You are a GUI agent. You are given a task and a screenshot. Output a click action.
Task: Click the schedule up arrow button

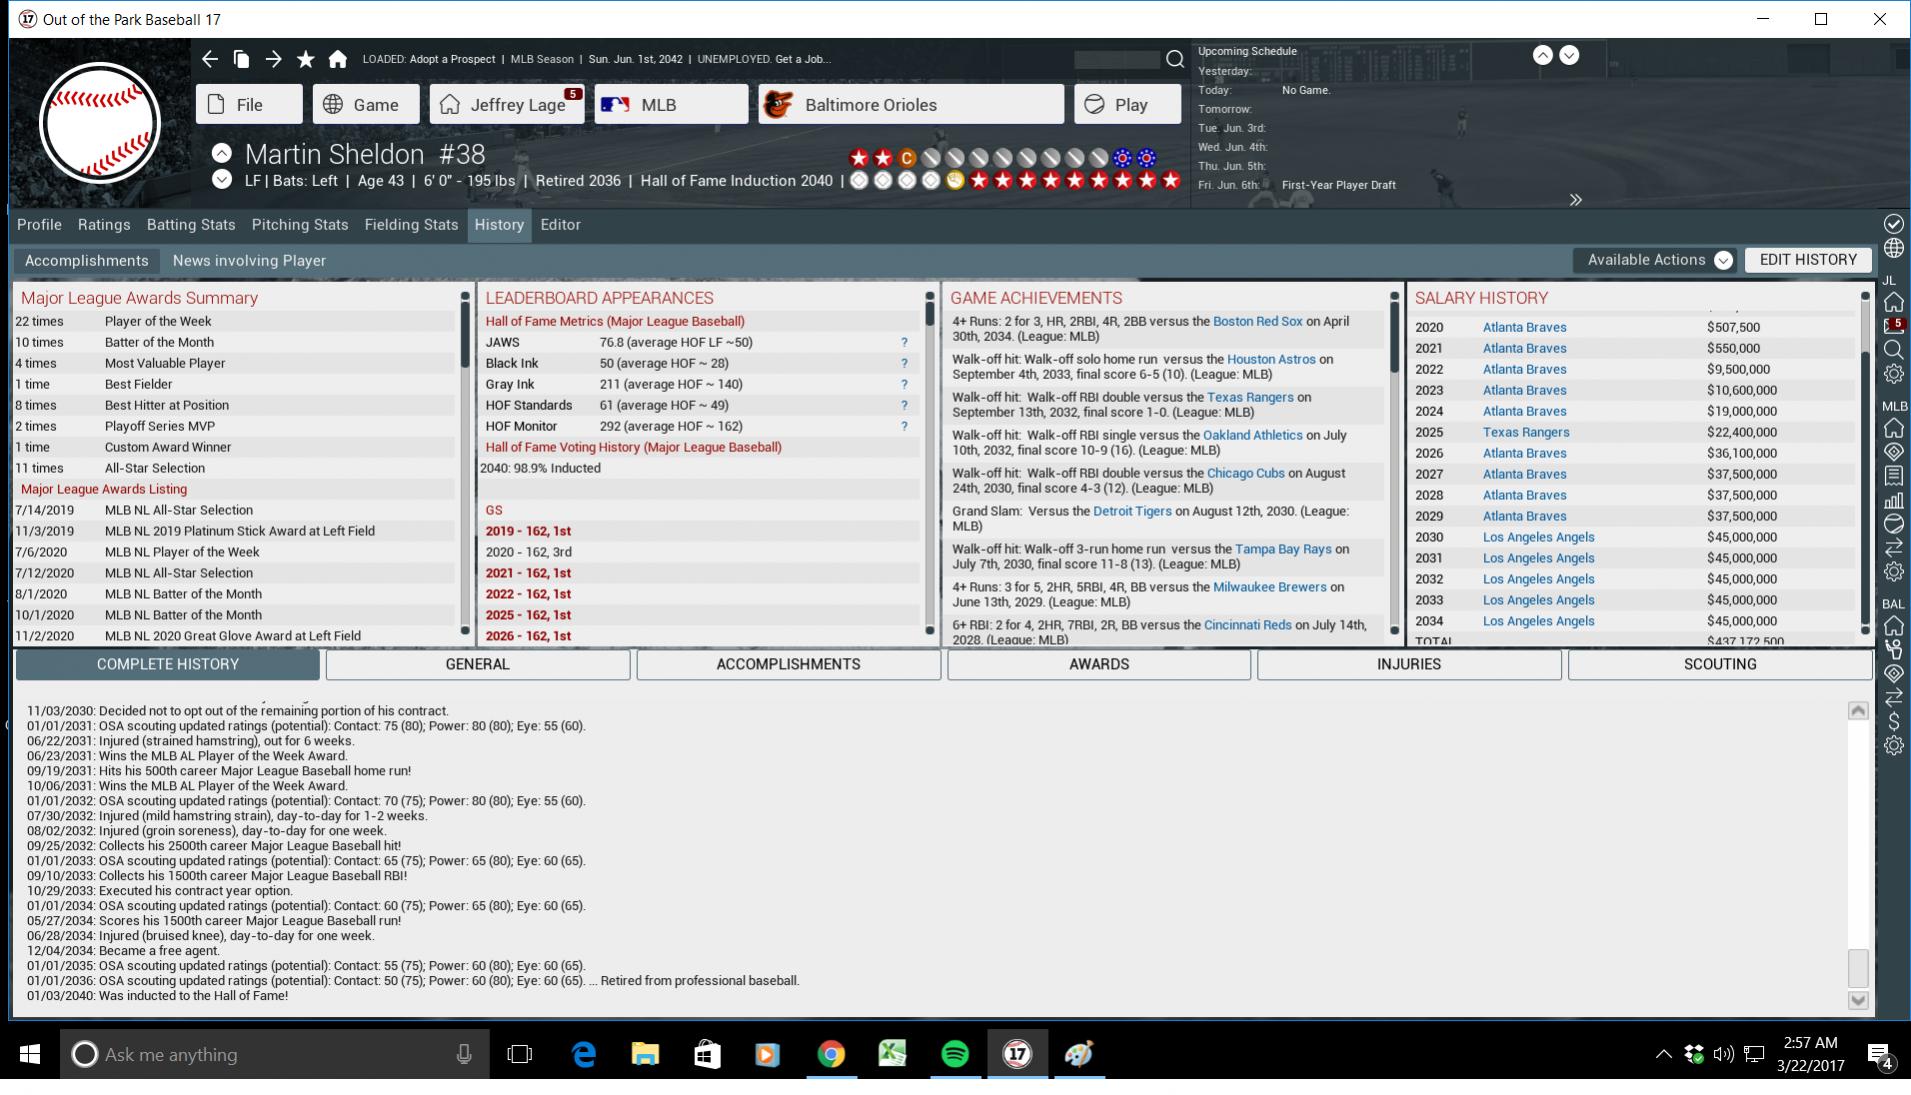pos(1543,56)
